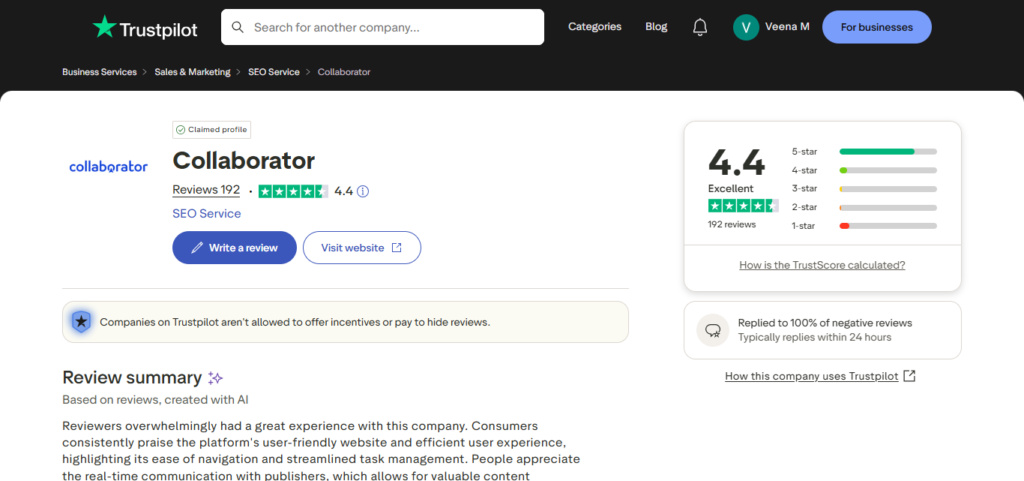Image resolution: width=1024 pixels, height=481 pixels.
Task: Click Based on reviews, created with AI
Action: tap(155, 399)
